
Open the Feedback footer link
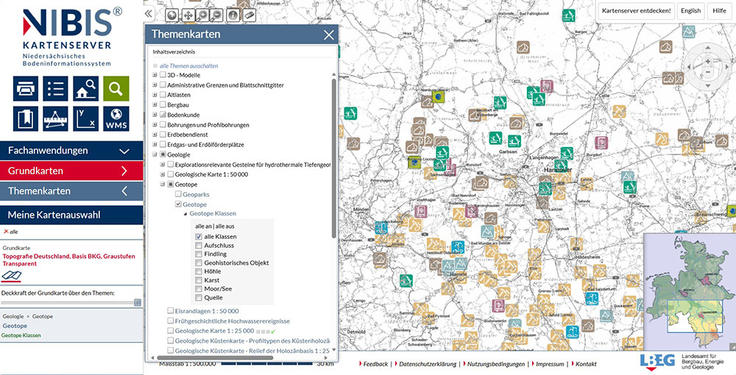coord(376,364)
